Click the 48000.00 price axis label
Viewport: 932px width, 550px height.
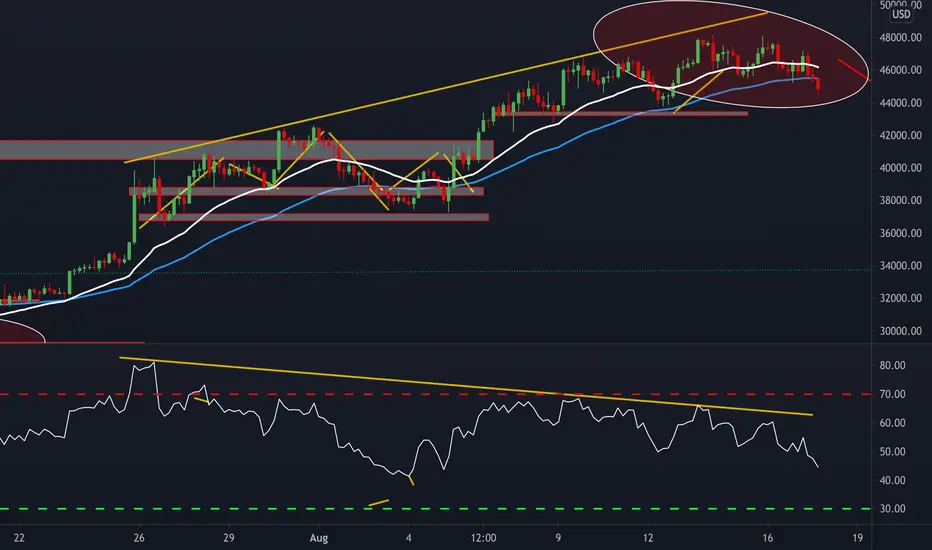tap(900, 37)
